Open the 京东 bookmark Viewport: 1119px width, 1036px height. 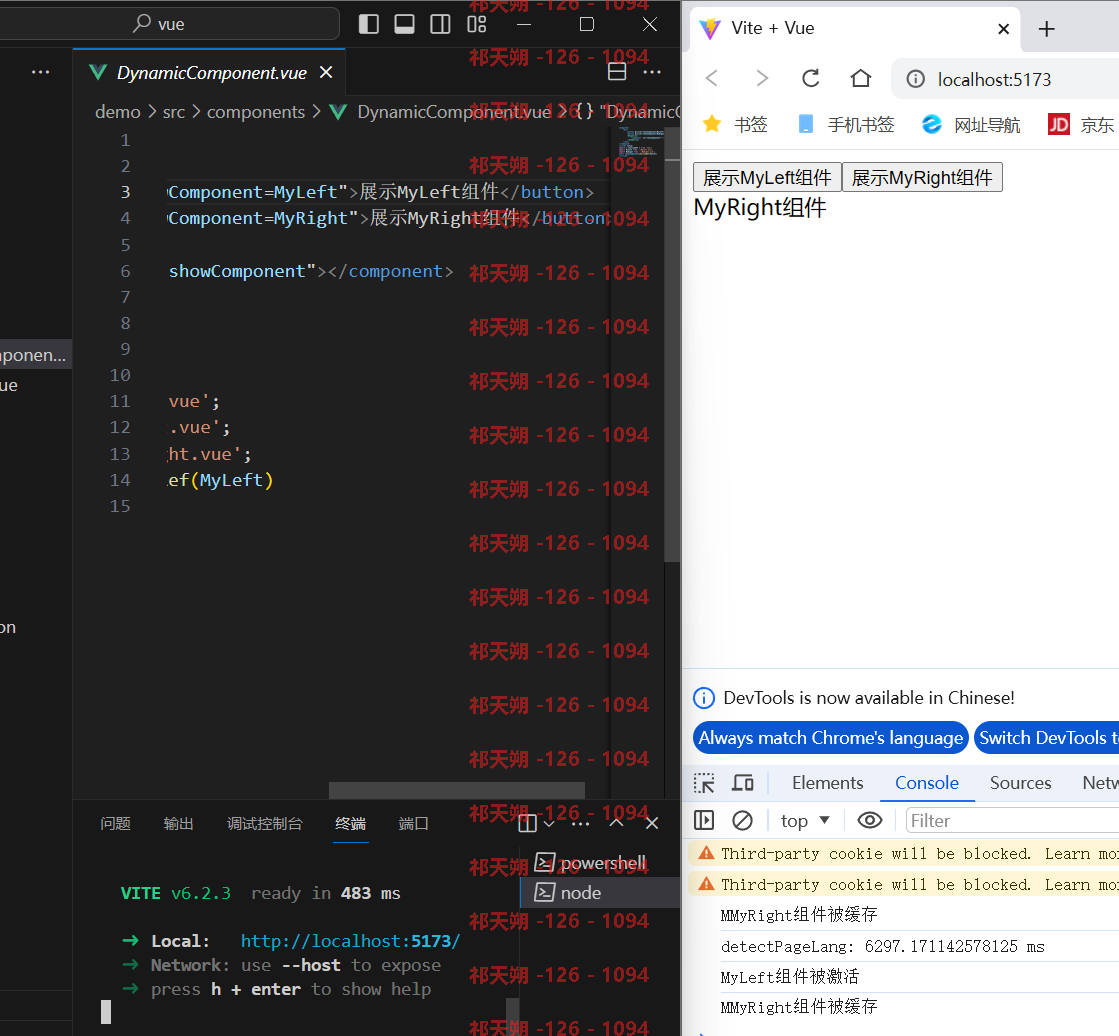coord(1080,125)
